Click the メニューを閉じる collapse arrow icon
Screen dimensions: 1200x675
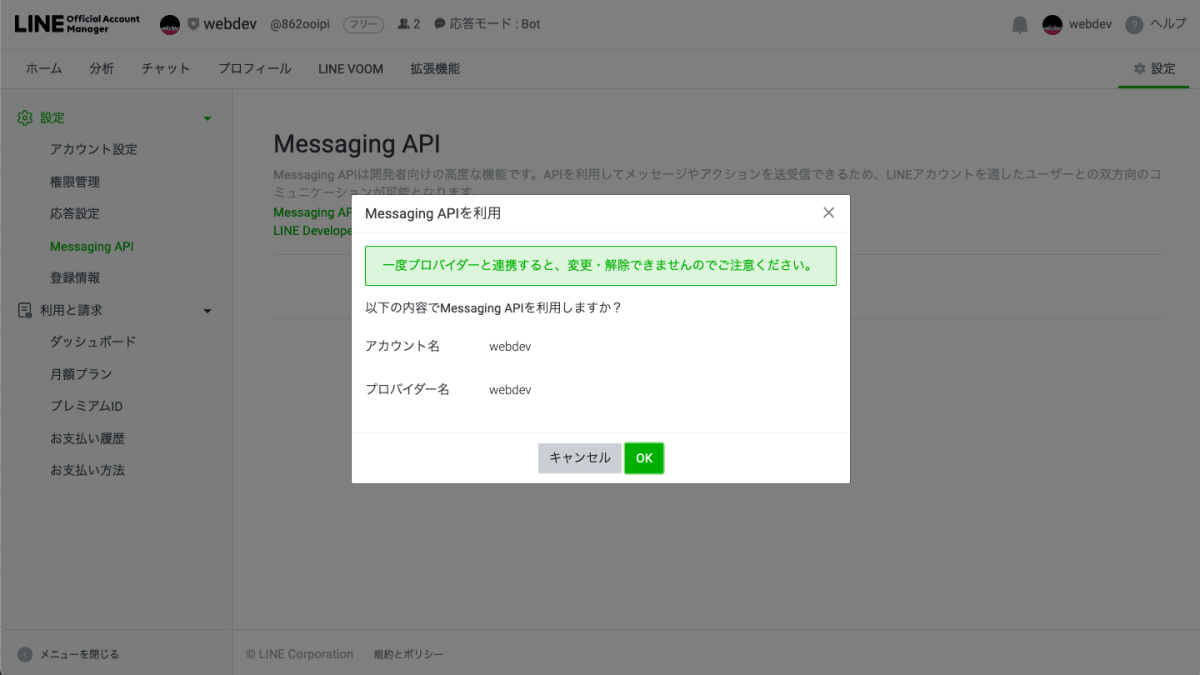[x=25, y=654]
